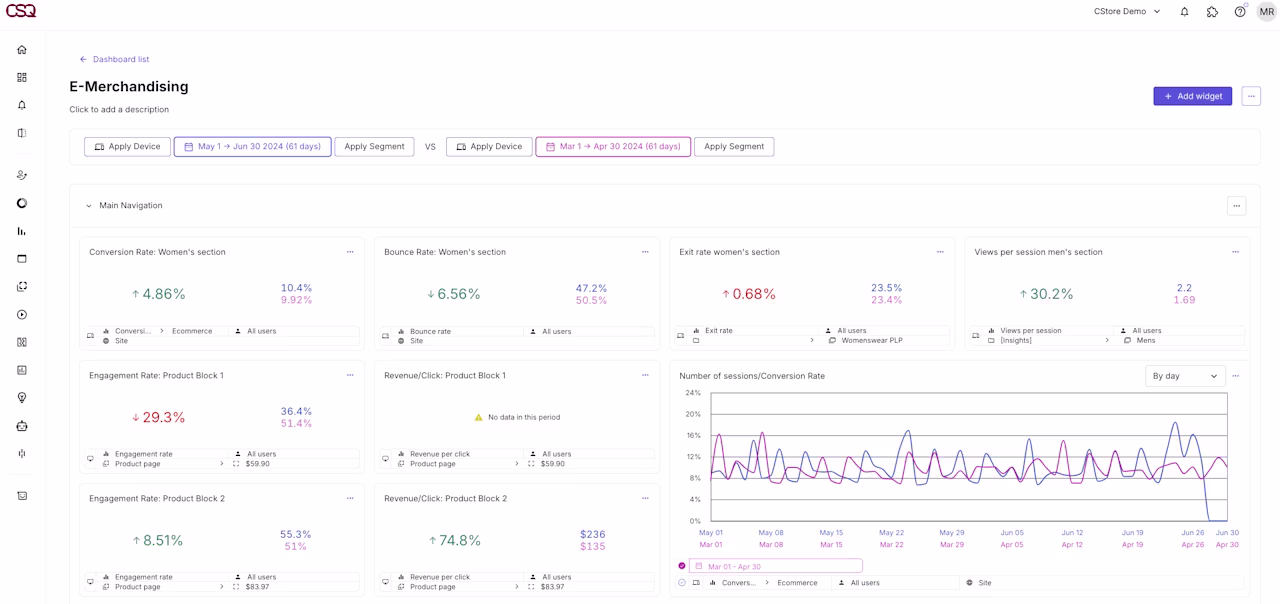Click the Womenswear PLP page label
Screen dimensions: 1280x604
point(872,341)
